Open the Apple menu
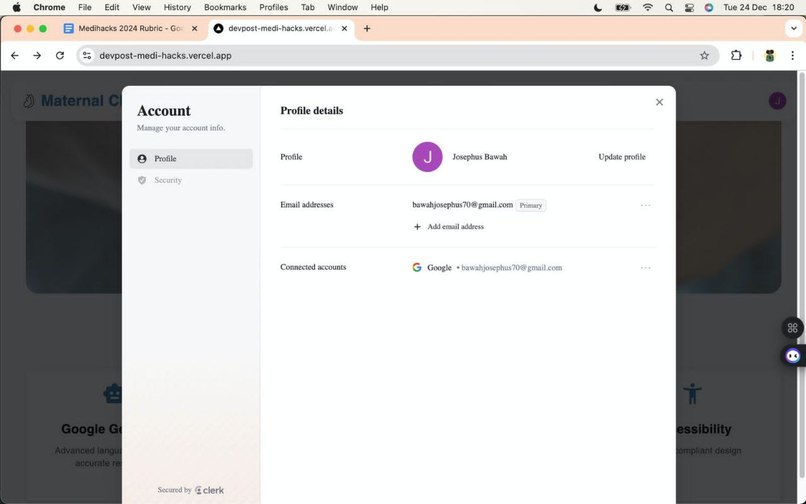Viewport: 806px width, 504px height. coord(16,7)
